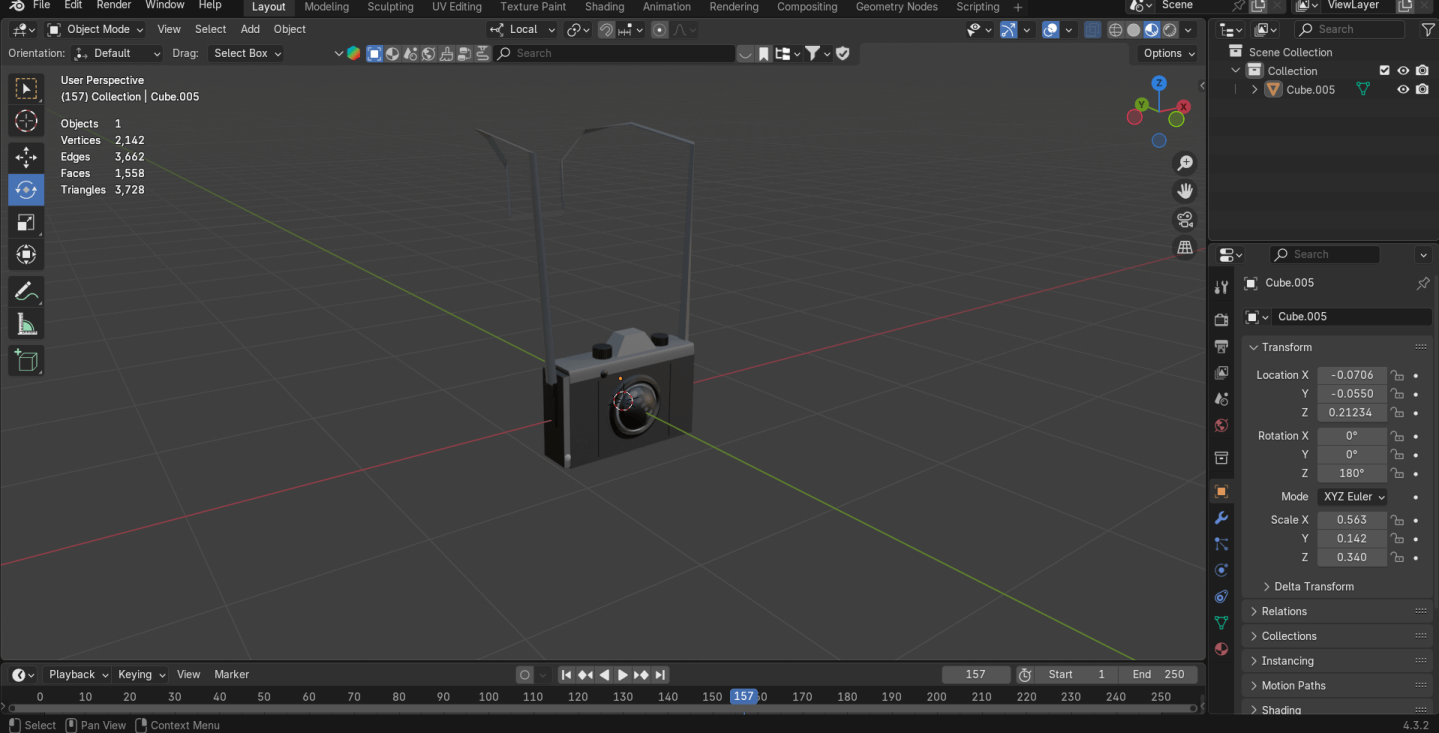Open the Render menu

tap(113, 6)
